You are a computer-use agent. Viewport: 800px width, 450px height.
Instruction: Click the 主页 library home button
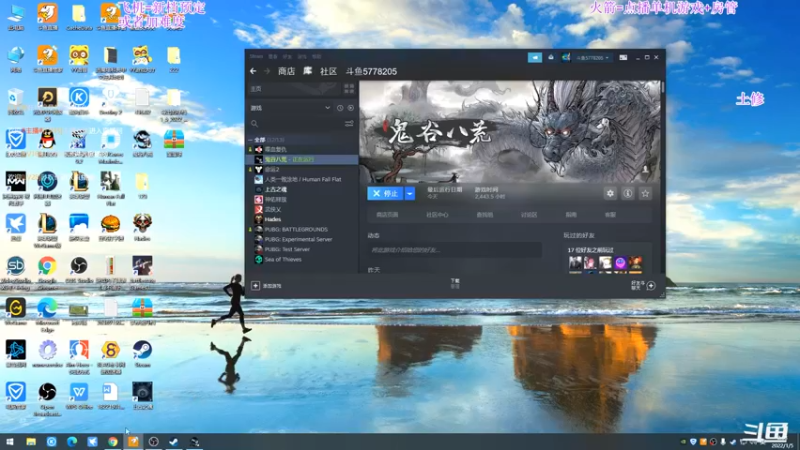[294, 89]
